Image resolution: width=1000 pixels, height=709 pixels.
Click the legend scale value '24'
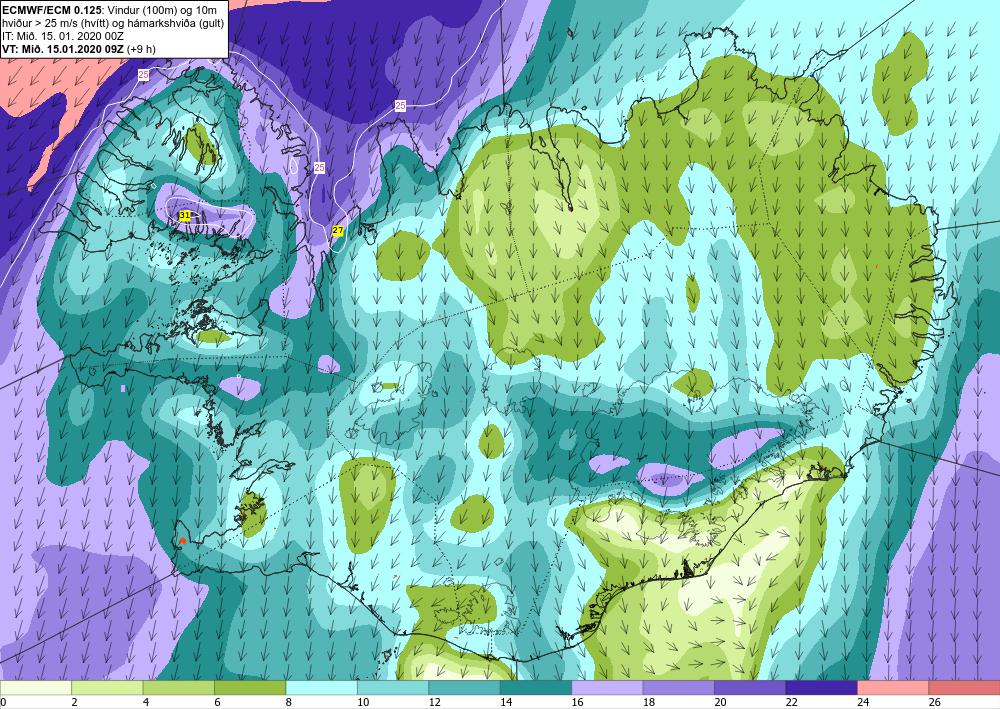863,702
